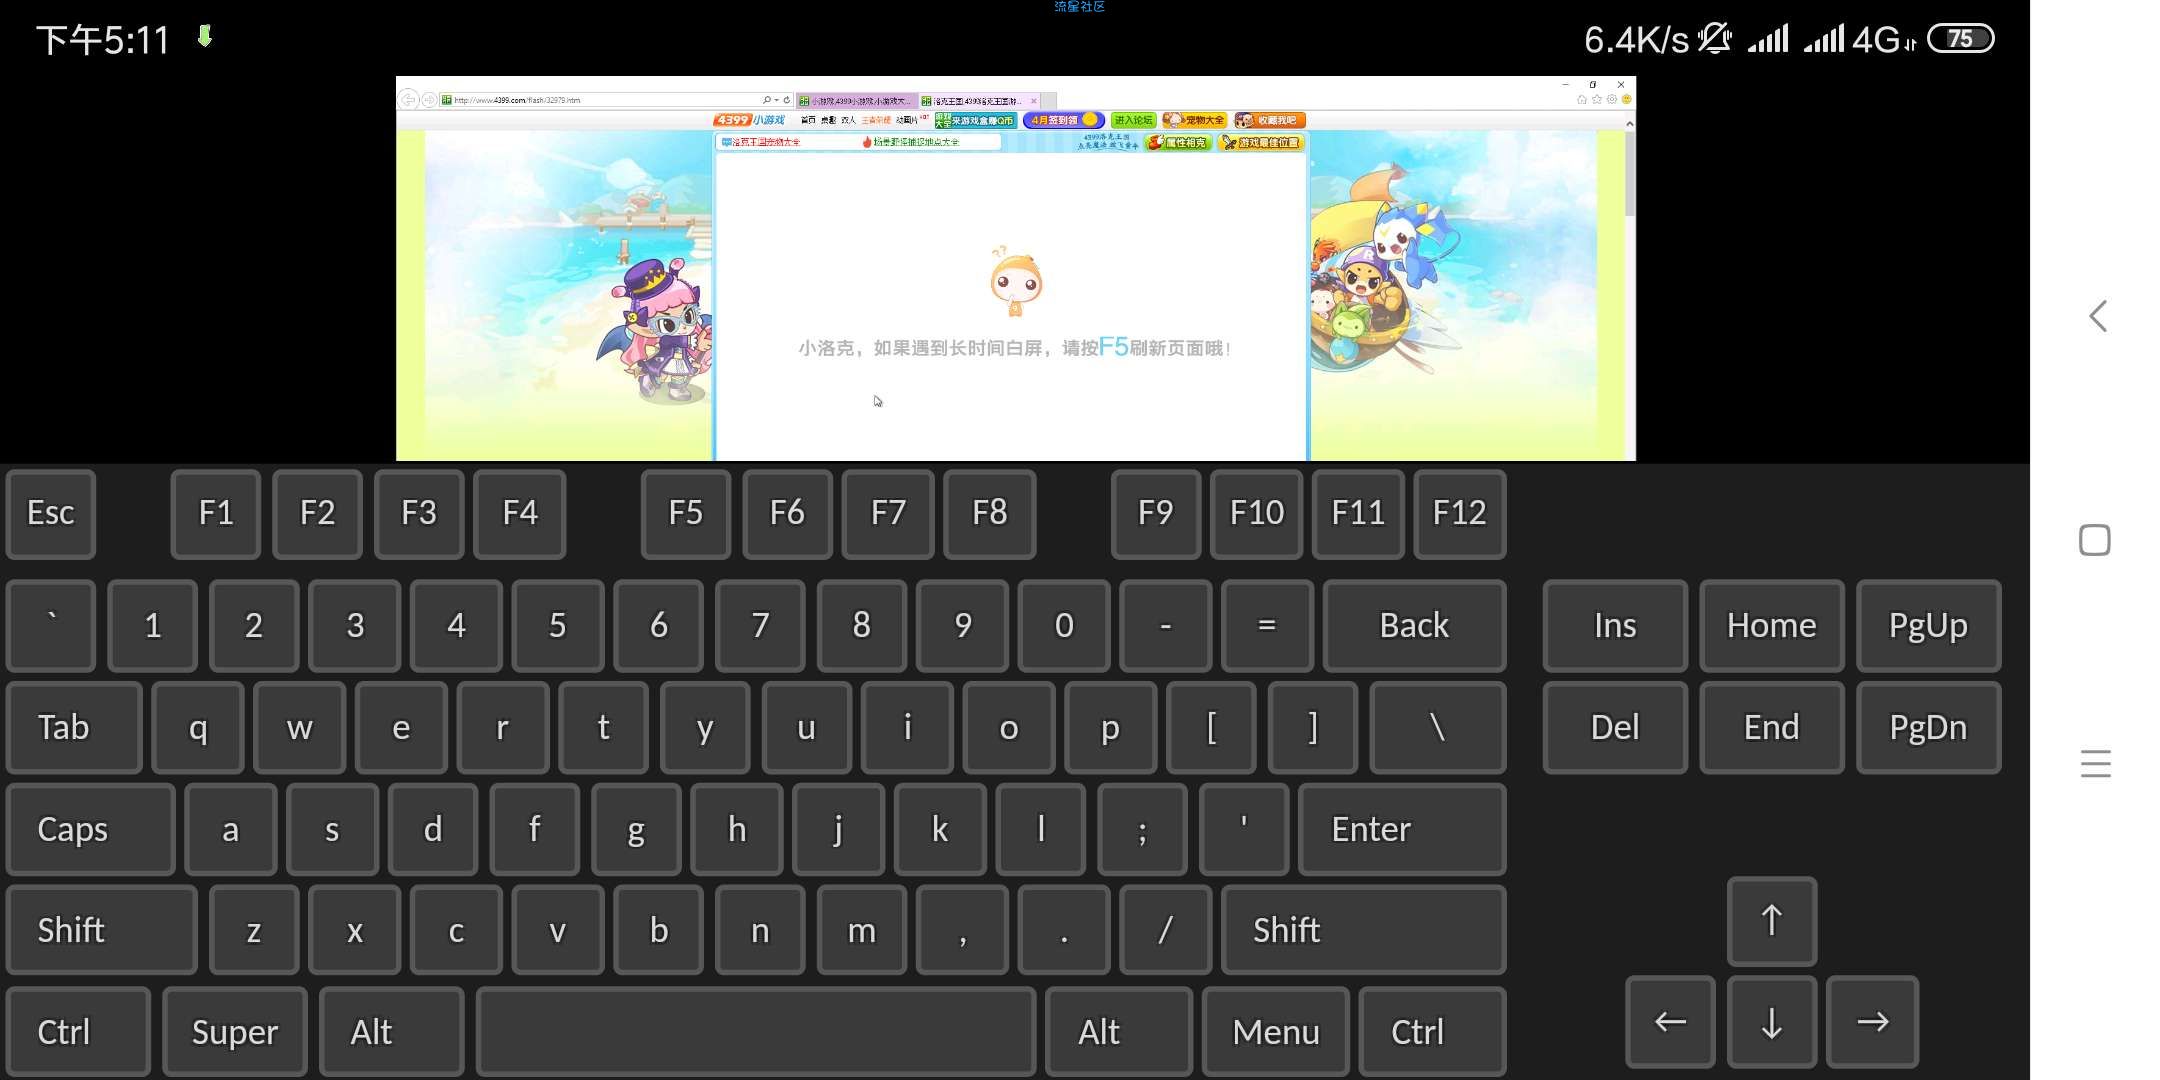Tap Android recent apps menu icon
Screen dimensions: 2160x1080
pos(2096,764)
